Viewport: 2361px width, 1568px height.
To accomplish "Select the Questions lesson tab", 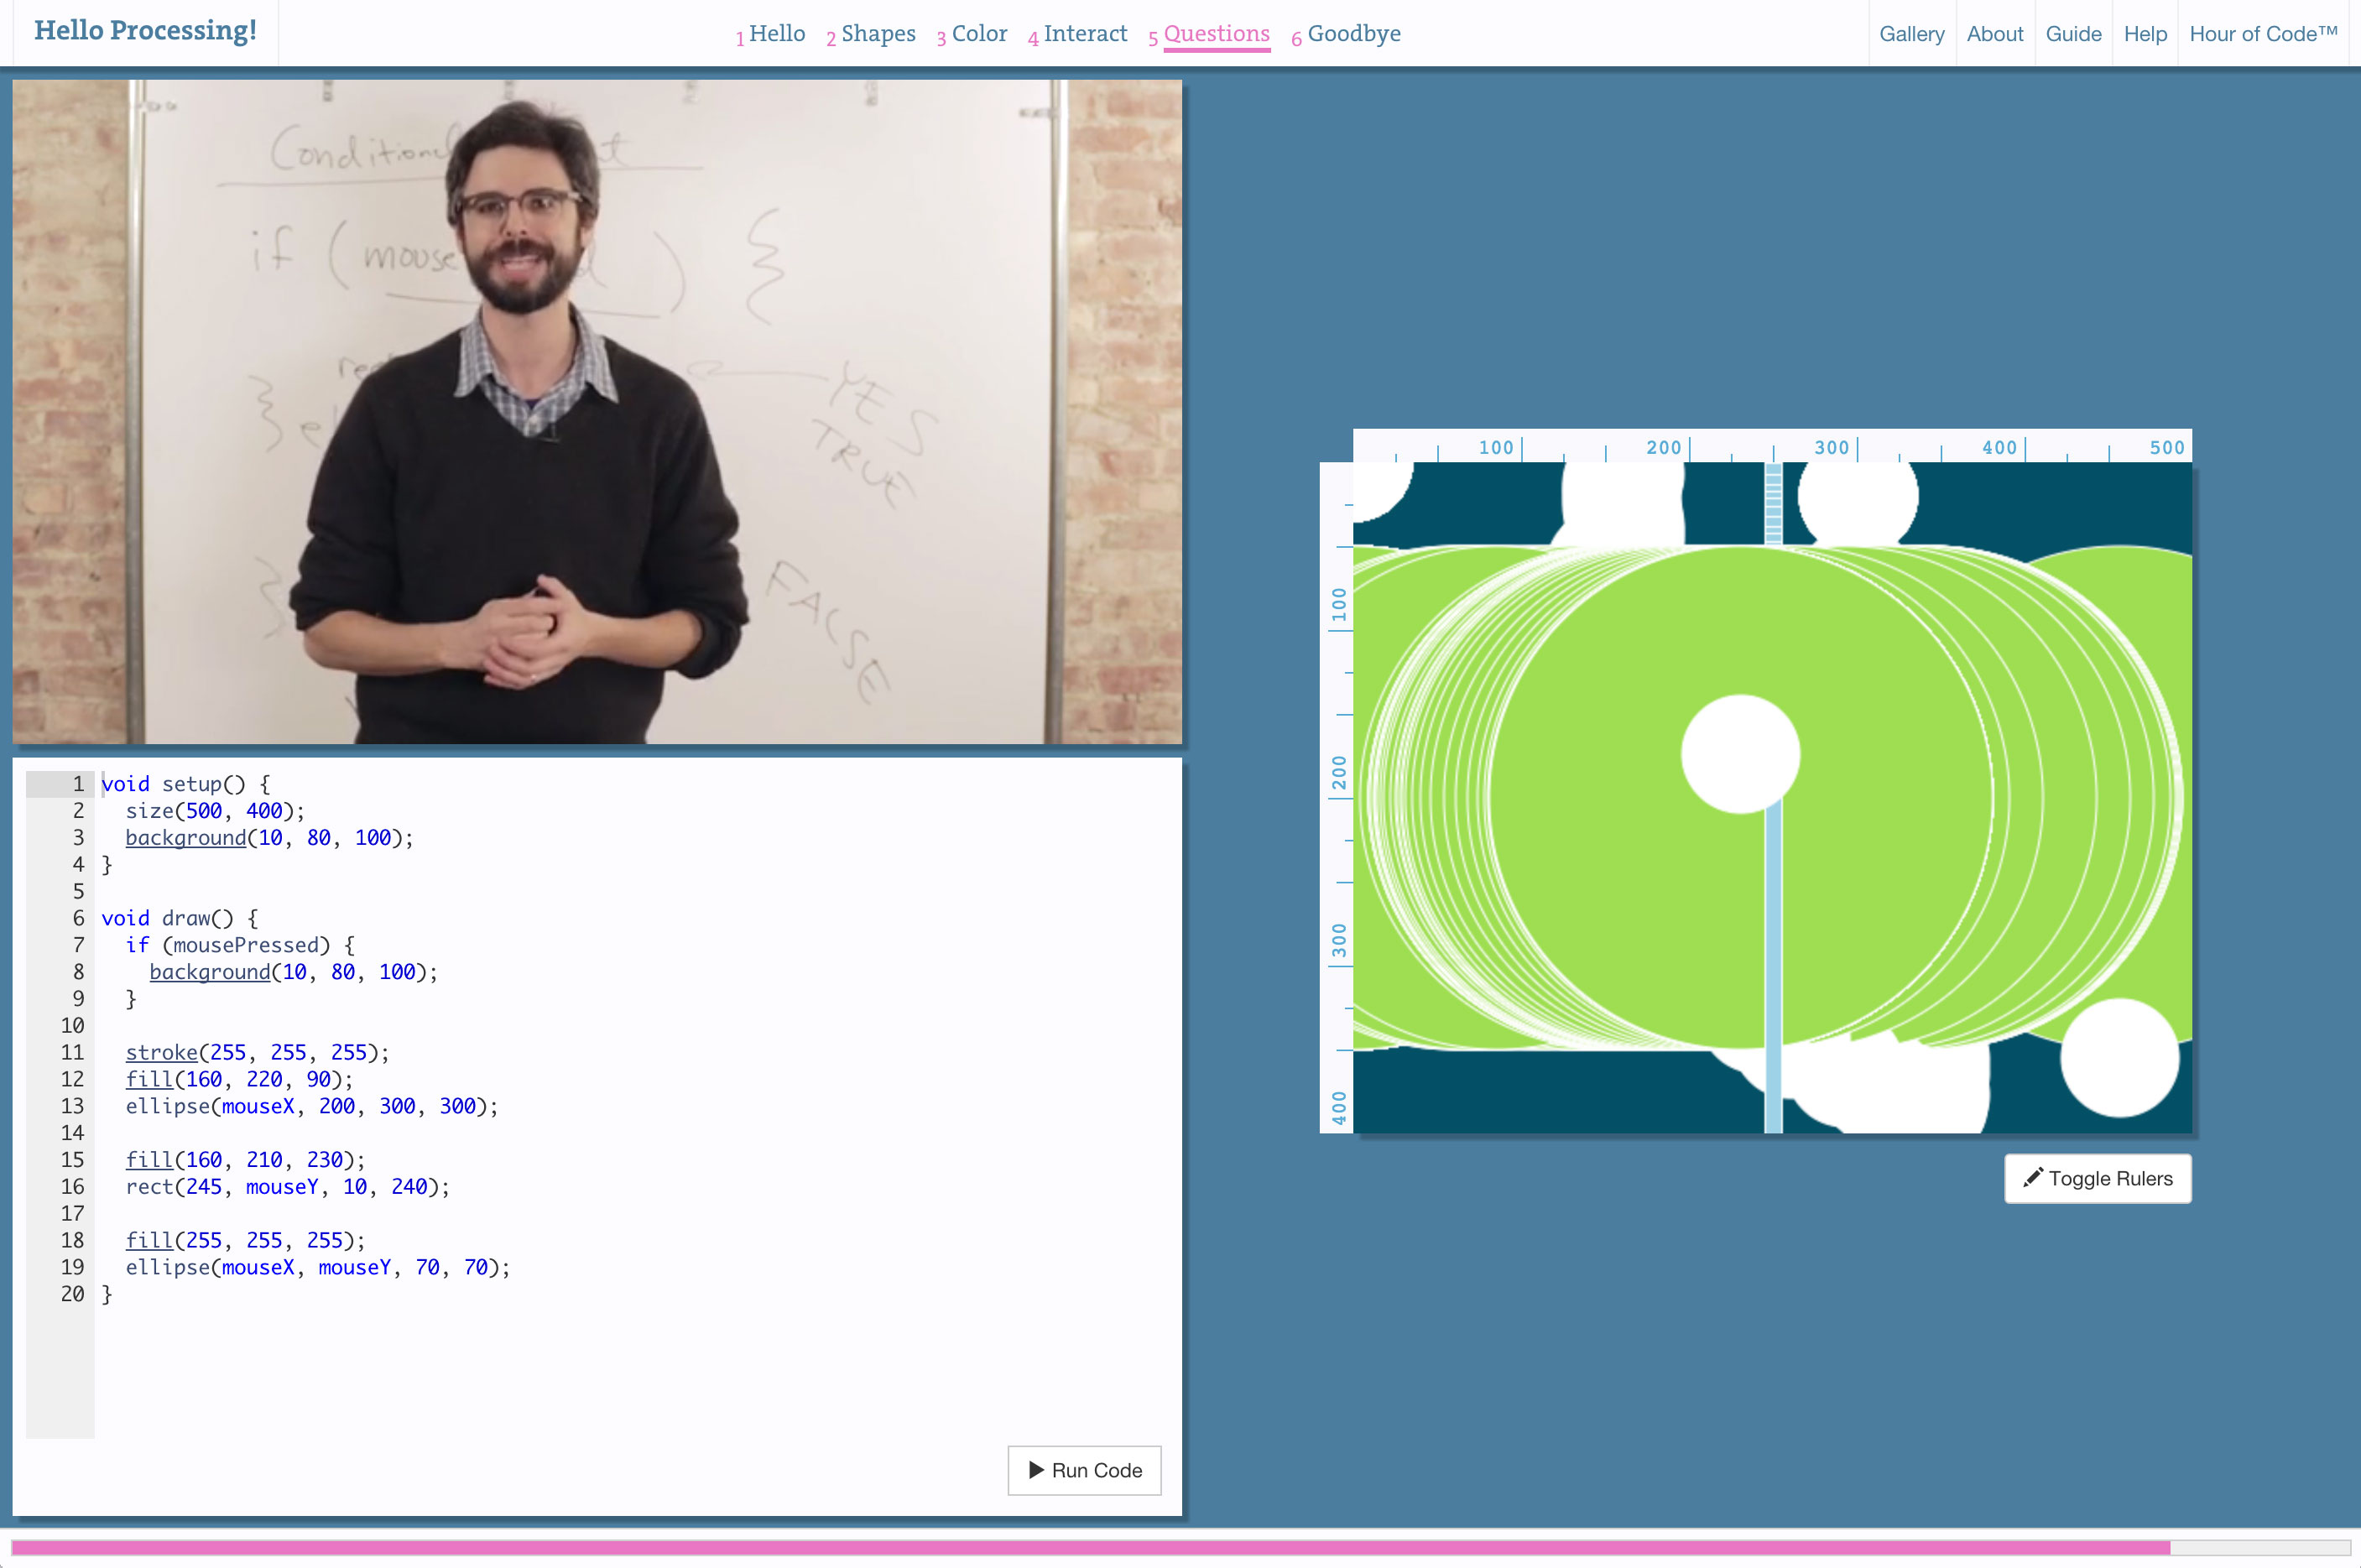I will pos(1216,34).
